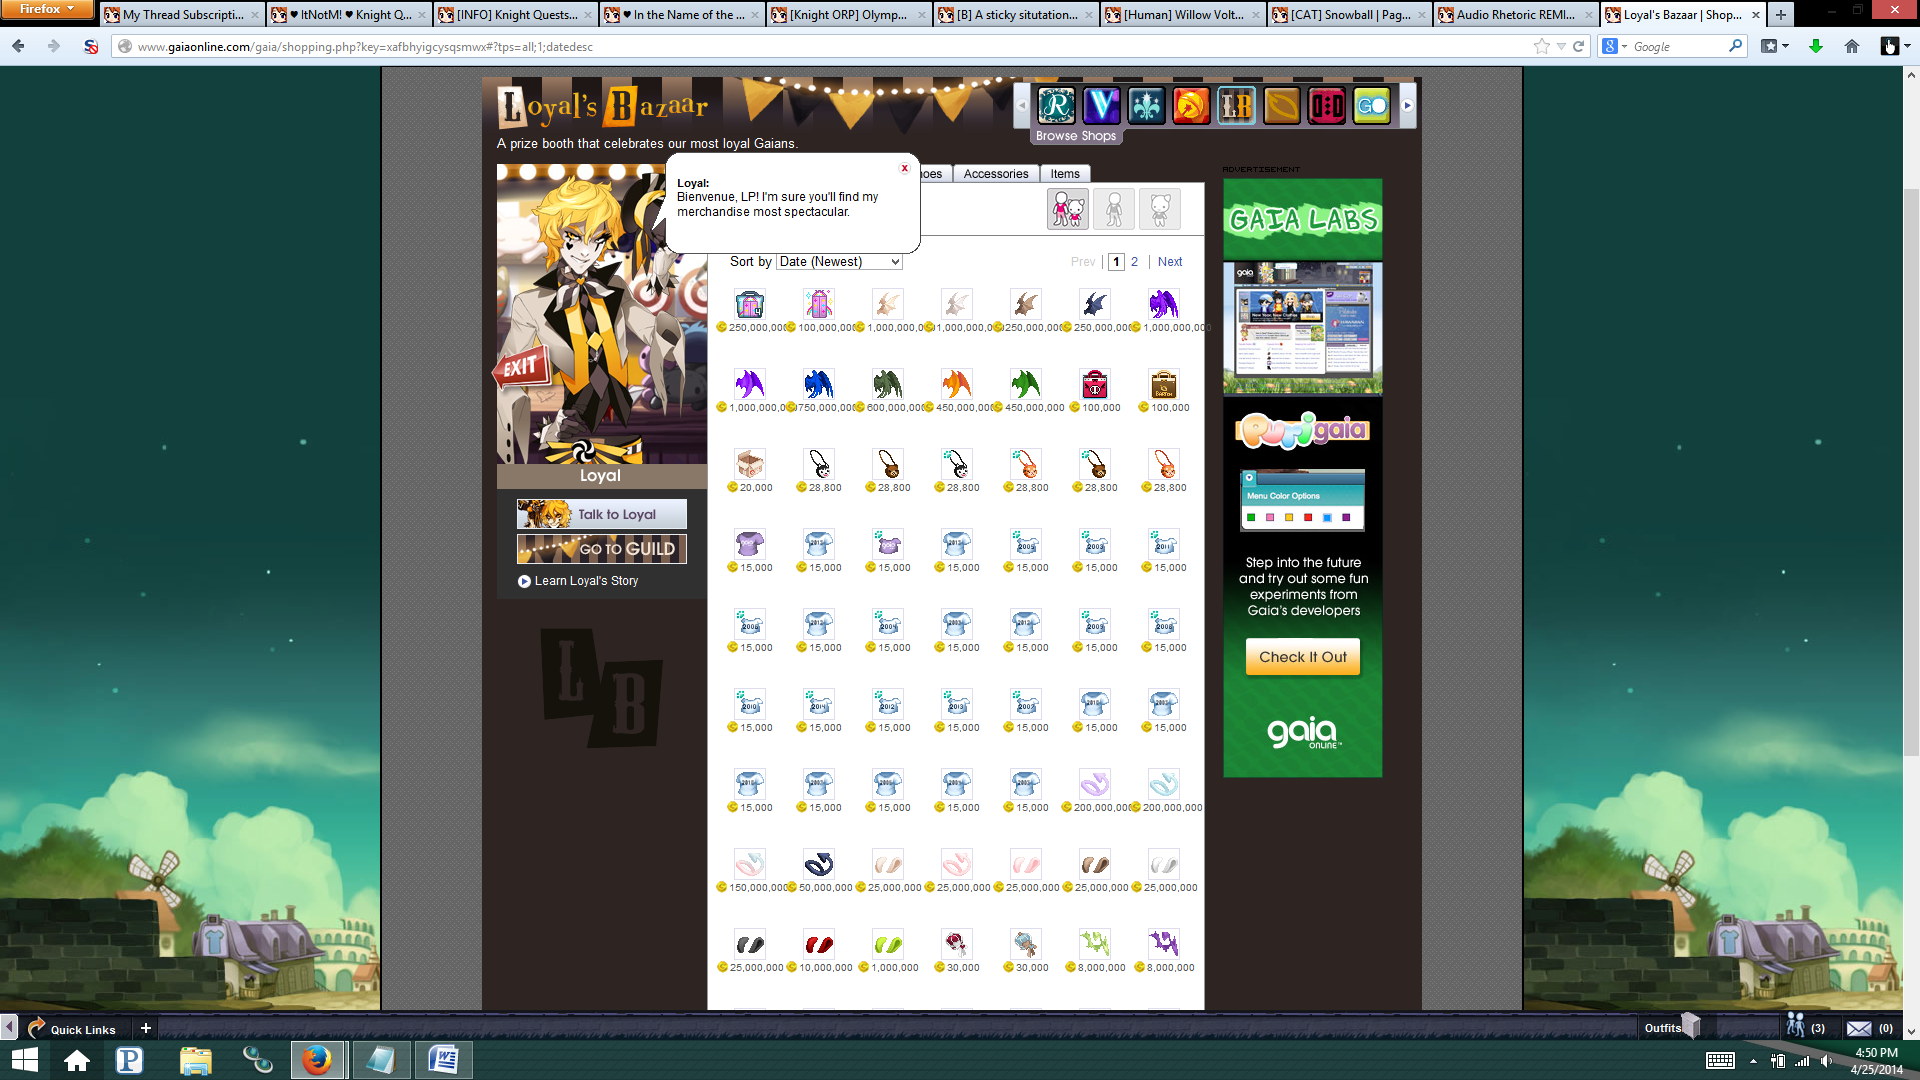The height and width of the screenshot is (1080, 1920).
Task: Switch to My Thread Subscriptions browser tab
Action: click(x=182, y=15)
